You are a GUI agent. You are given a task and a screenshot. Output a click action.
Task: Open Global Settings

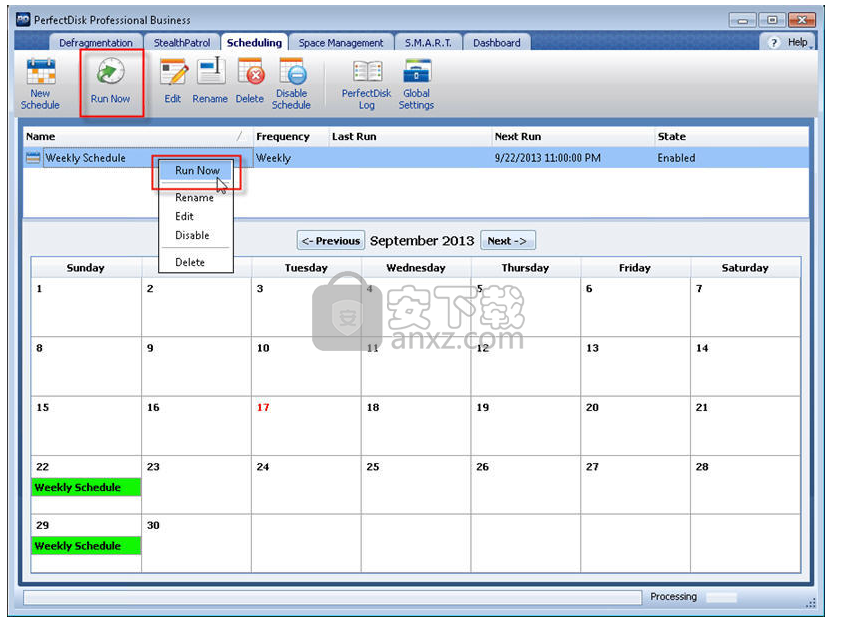click(417, 84)
